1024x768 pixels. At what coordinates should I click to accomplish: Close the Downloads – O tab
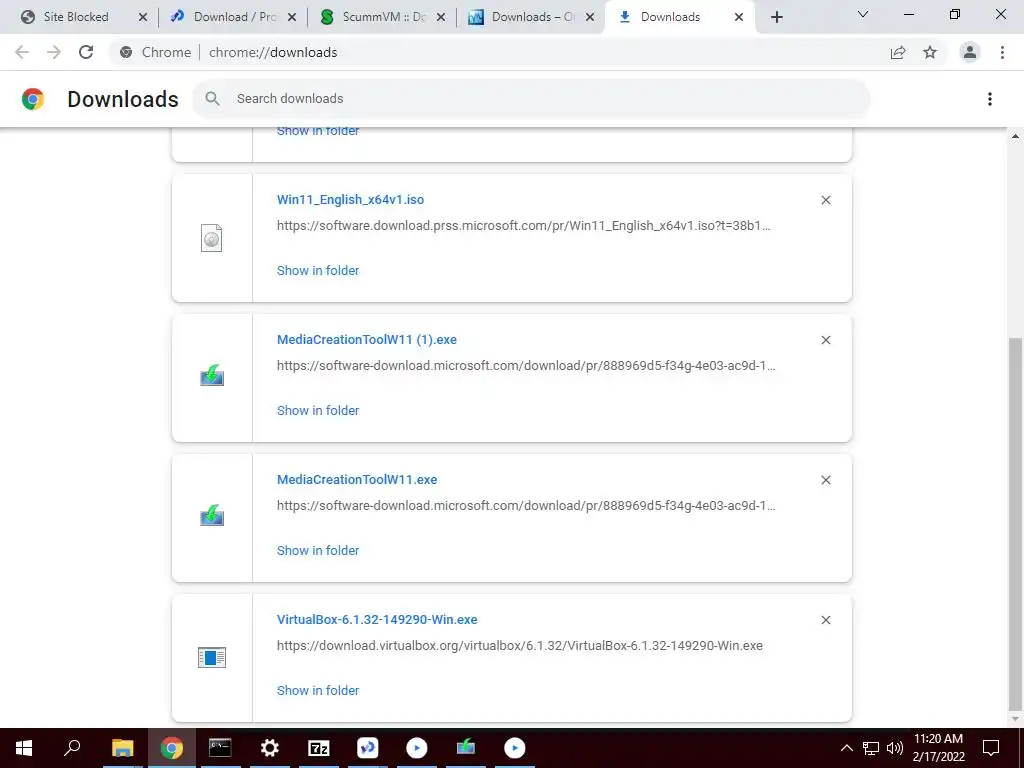coord(590,17)
